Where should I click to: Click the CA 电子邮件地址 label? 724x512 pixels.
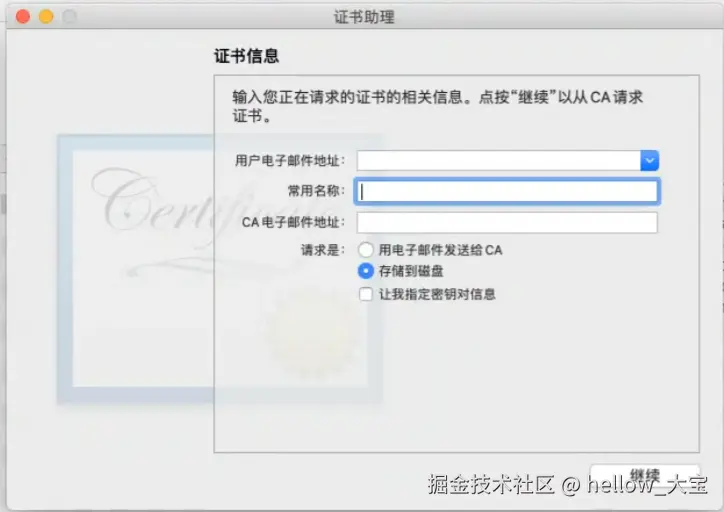293,223
